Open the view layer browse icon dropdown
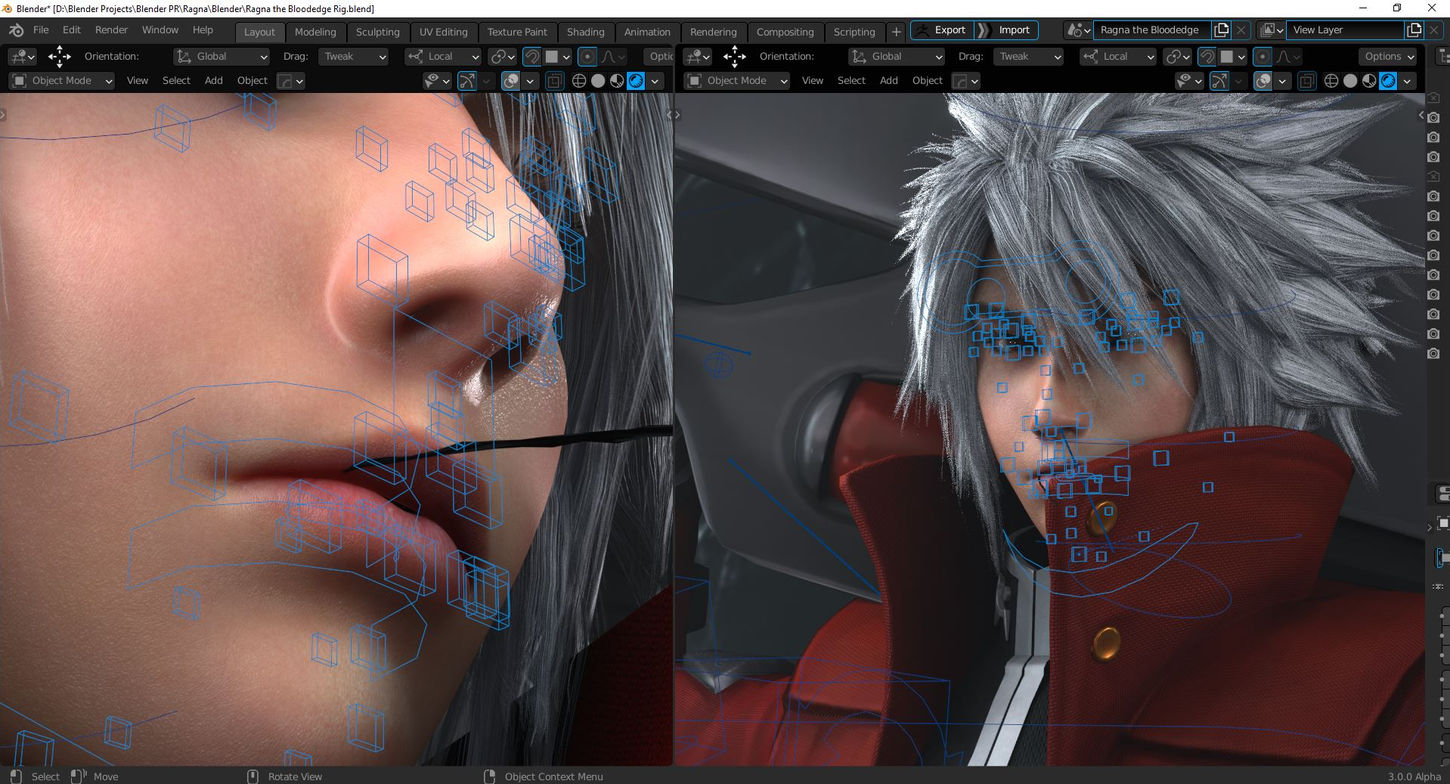The width and height of the screenshot is (1450, 784). pyautogui.click(x=1271, y=30)
